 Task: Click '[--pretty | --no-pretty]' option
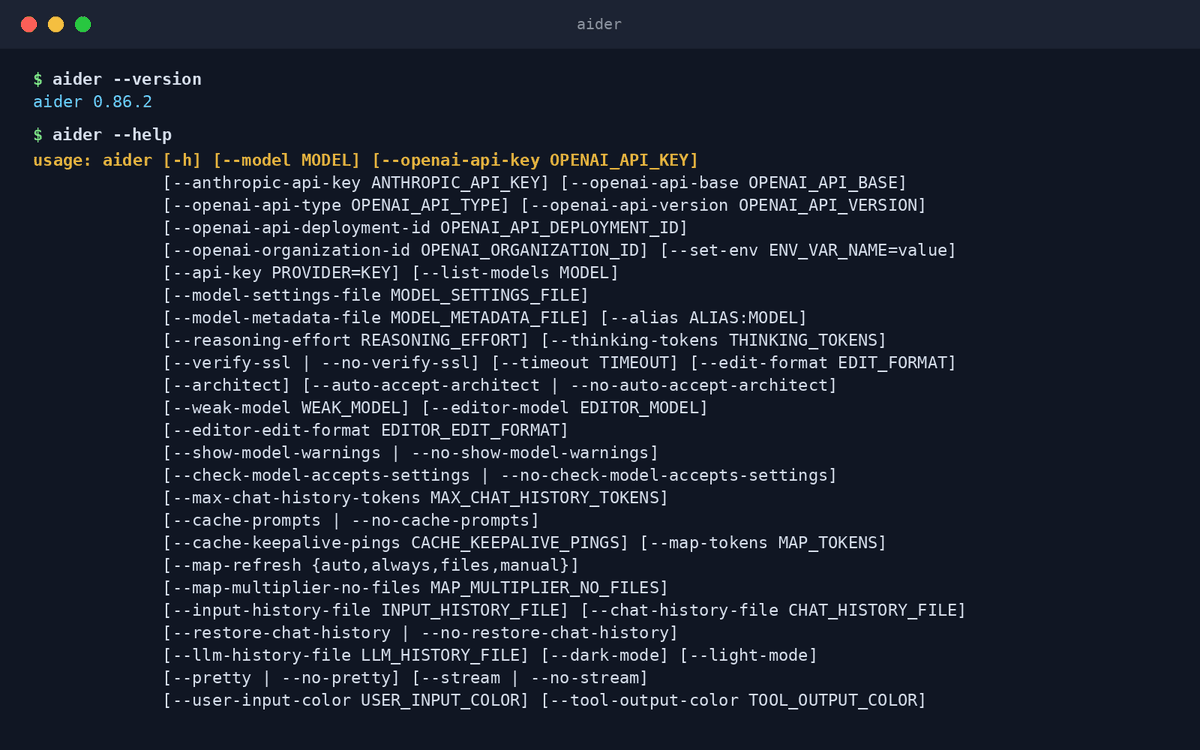(x=282, y=678)
